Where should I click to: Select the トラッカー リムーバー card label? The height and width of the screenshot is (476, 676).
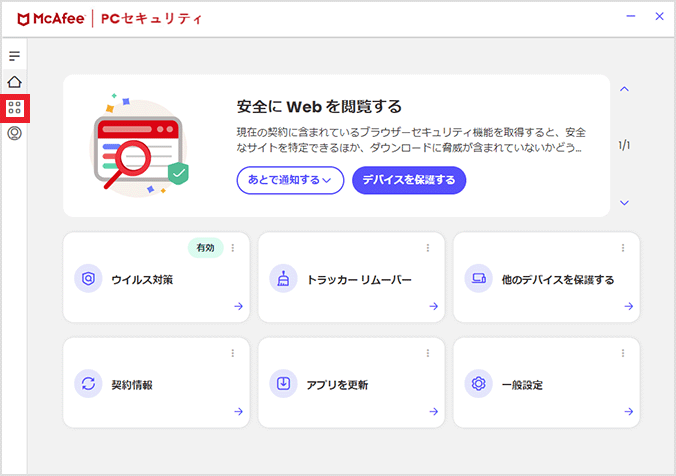359,280
